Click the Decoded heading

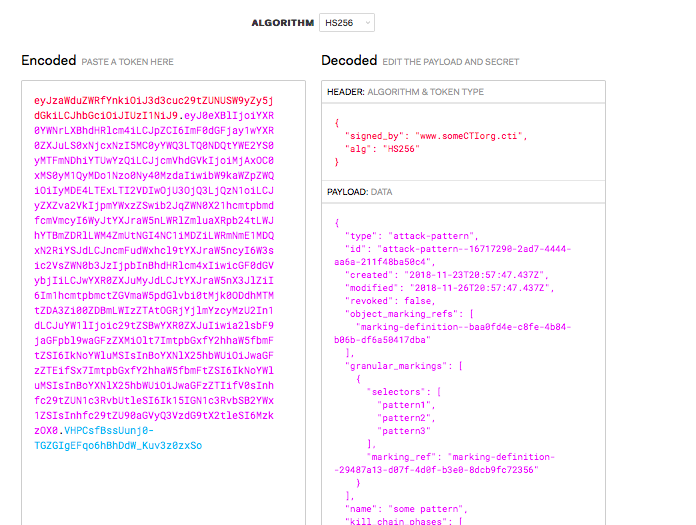349,60
